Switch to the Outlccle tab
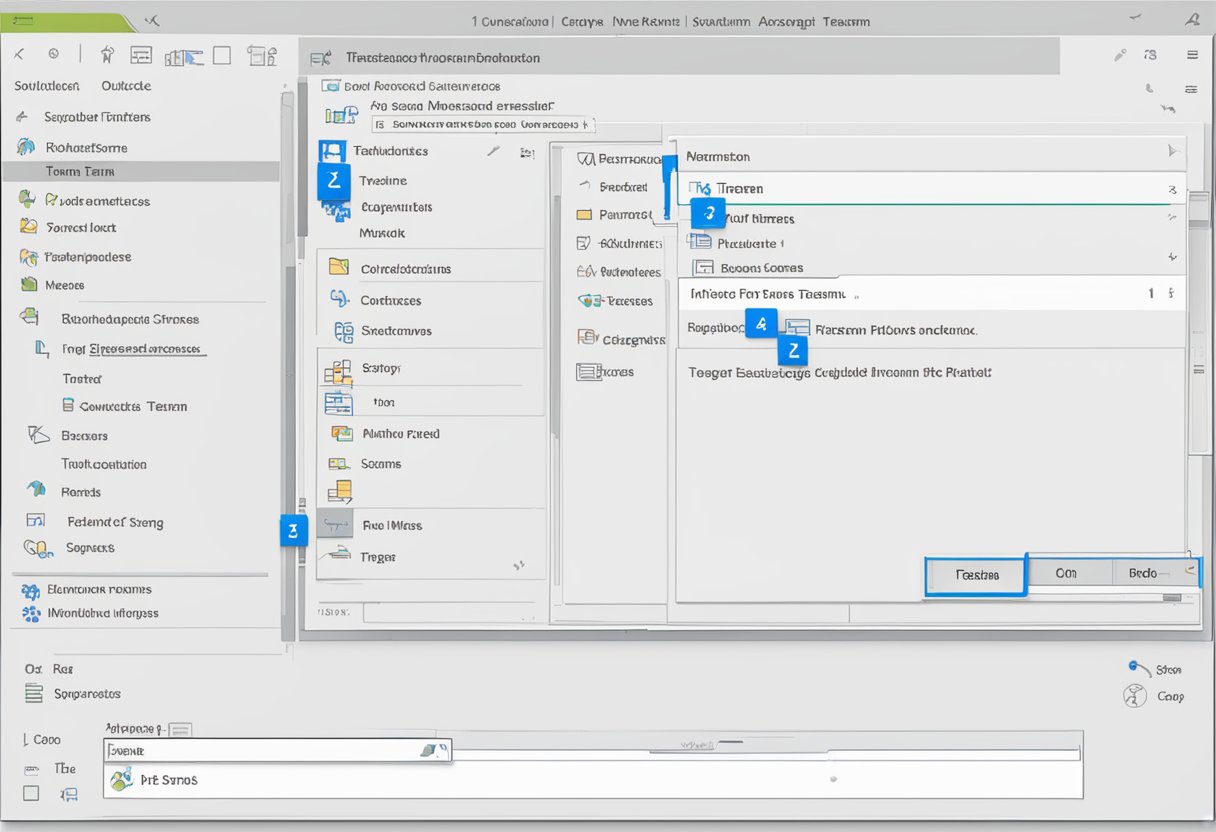Image resolution: width=1216 pixels, height=832 pixels. 124,86
